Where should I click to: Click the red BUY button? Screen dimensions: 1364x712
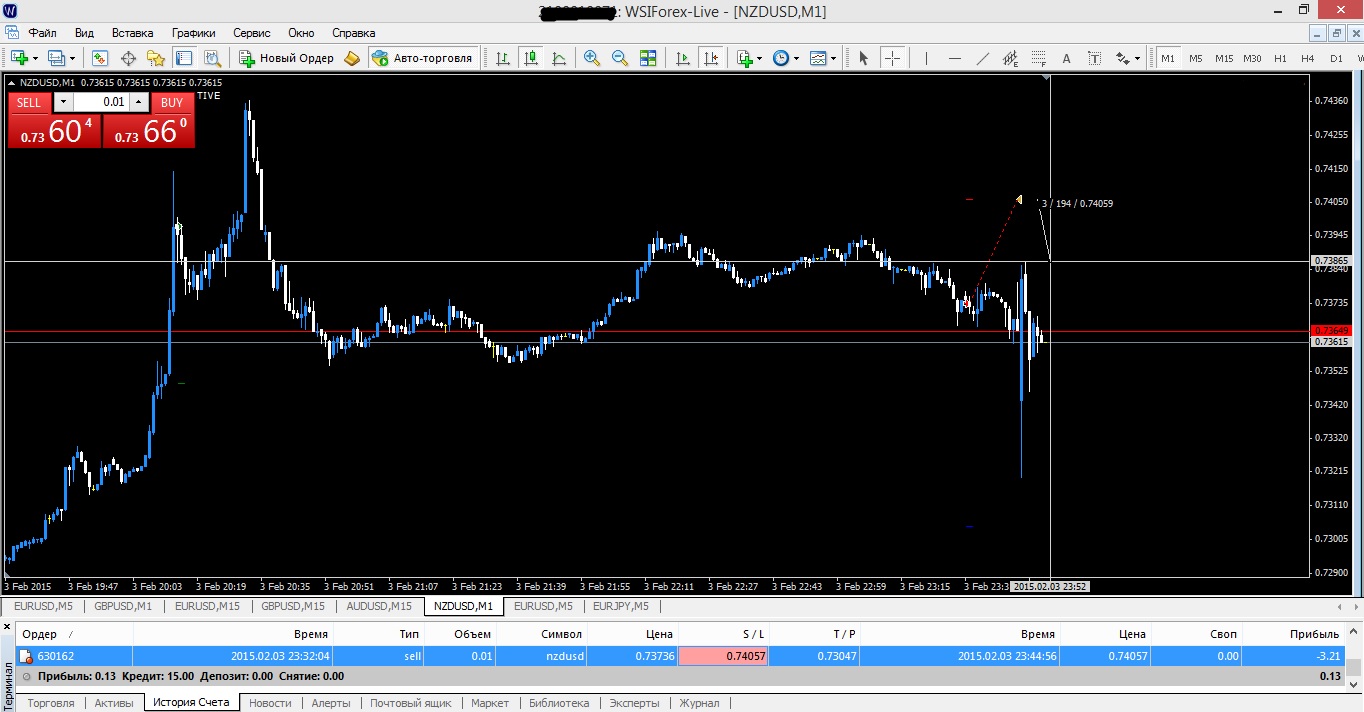(172, 102)
